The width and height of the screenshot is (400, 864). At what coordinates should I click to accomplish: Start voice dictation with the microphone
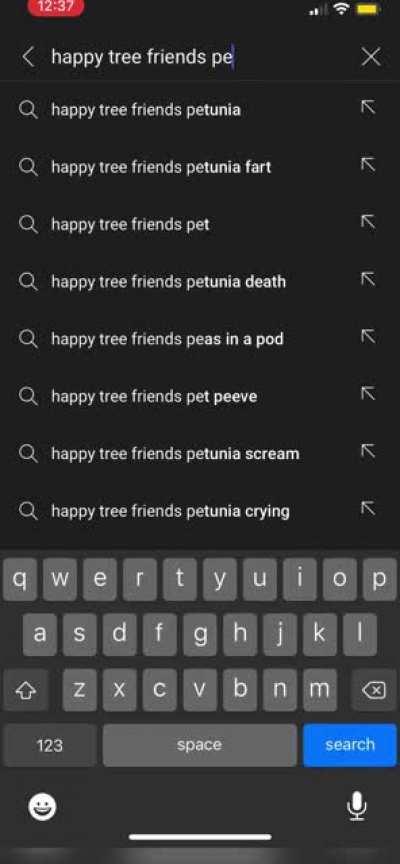(x=356, y=806)
